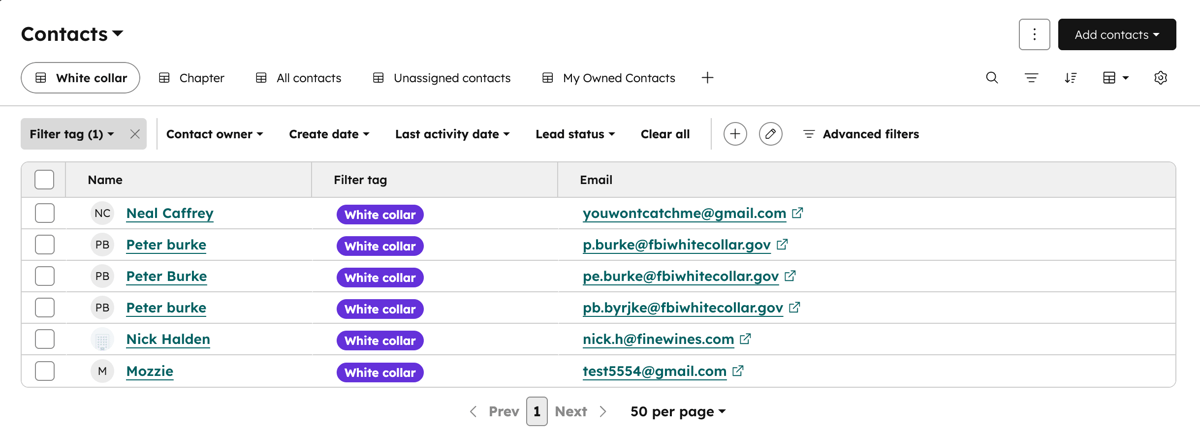Switch to the Unassigned contacts tab
The width and height of the screenshot is (1200, 433).
(x=441, y=78)
